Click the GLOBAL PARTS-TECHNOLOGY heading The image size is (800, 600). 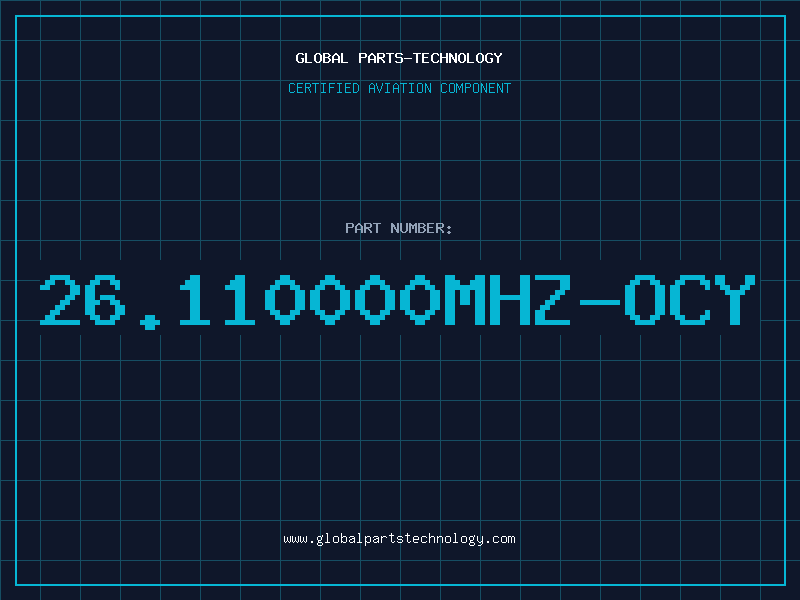pos(399,58)
